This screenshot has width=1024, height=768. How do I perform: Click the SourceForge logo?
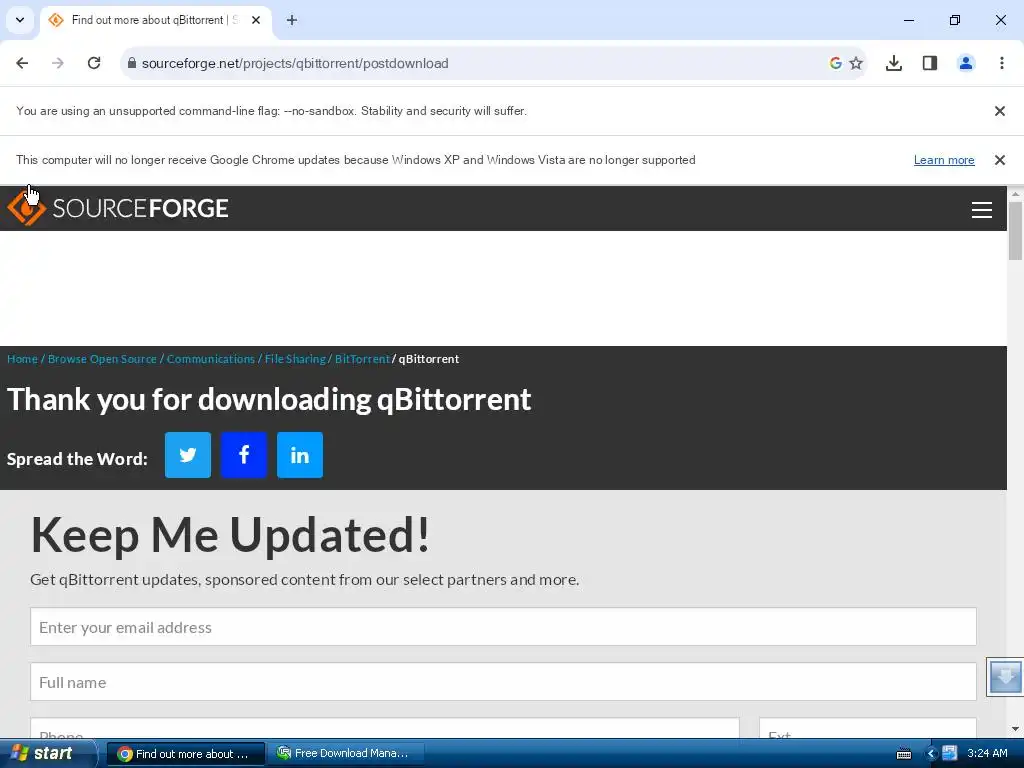(118, 208)
